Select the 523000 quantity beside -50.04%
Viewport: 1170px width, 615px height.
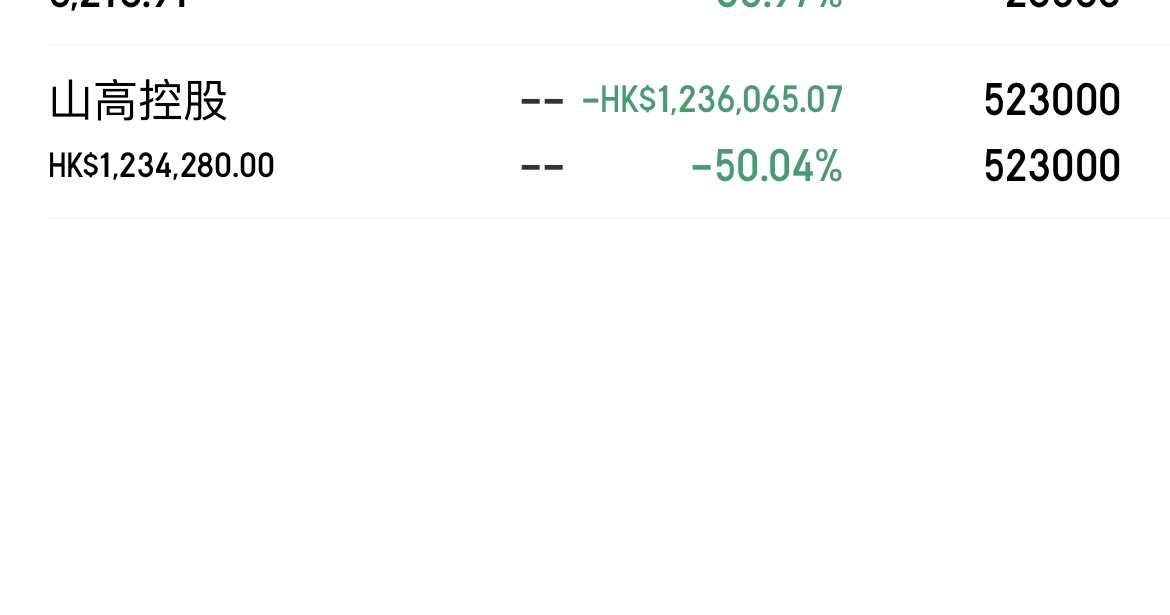(1052, 166)
